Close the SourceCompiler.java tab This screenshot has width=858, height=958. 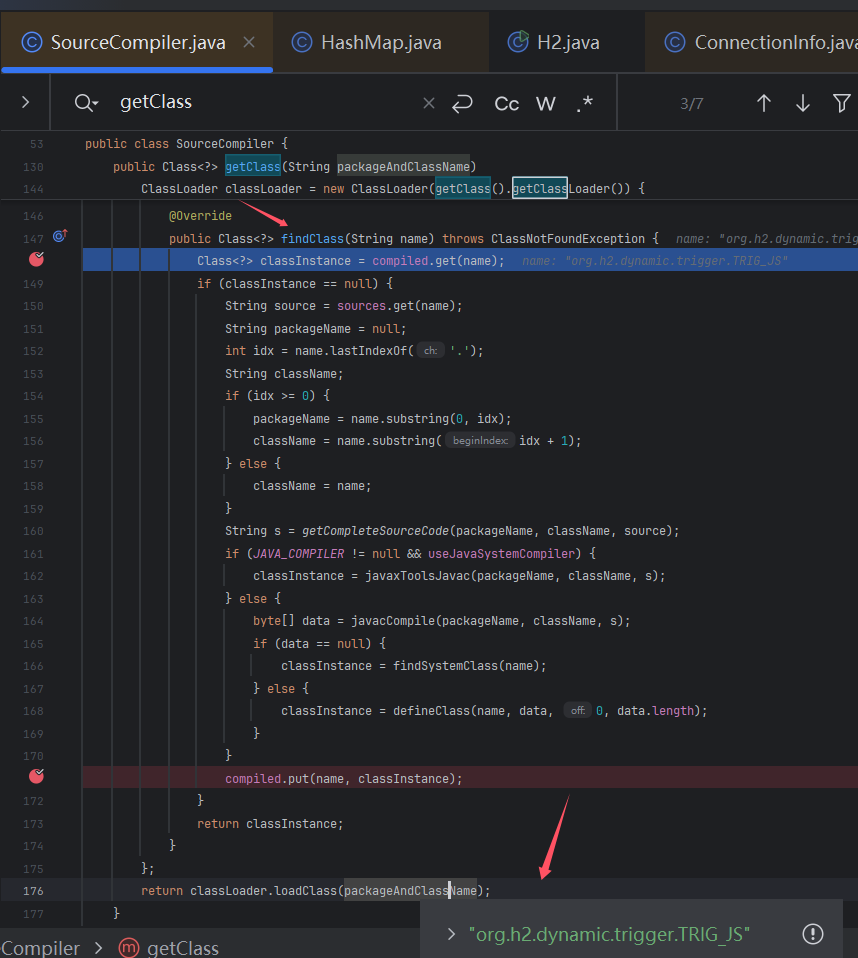pos(249,42)
